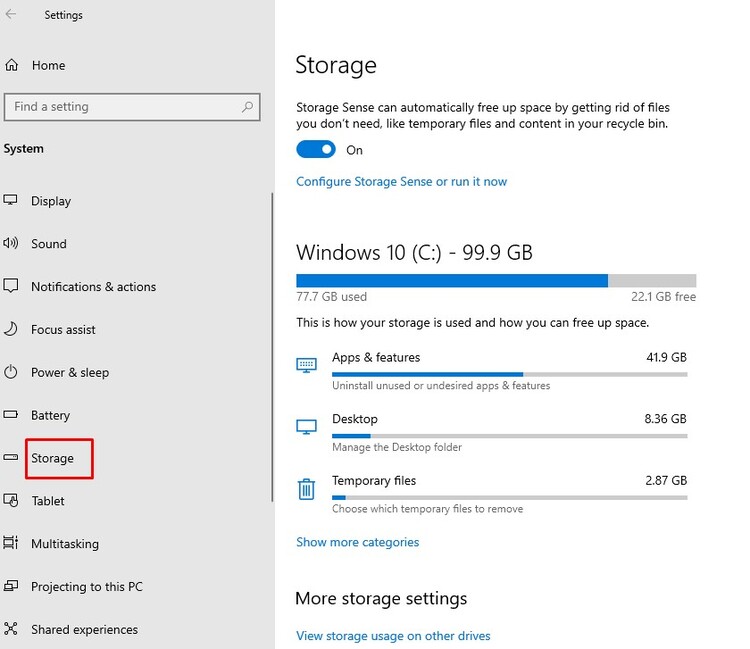This screenshot has height=649, width=750.
Task: Click the Temporary files trash icon
Action: click(x=307, y=489)
